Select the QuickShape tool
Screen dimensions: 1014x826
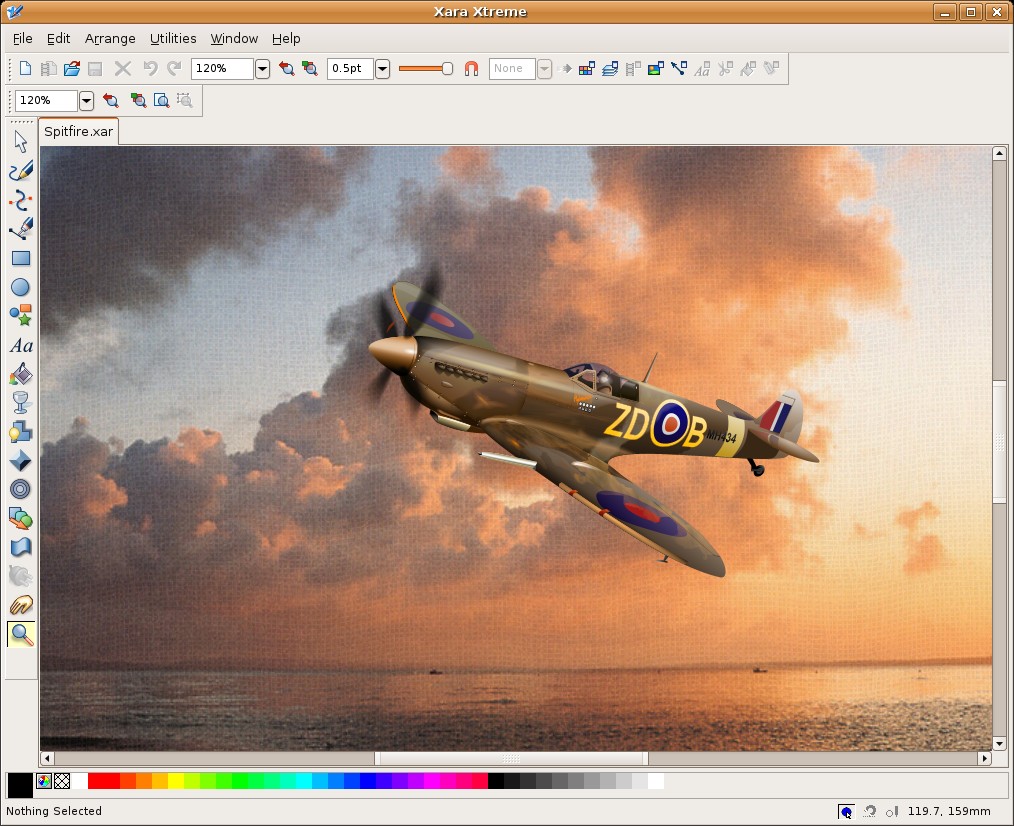(21, 316)
